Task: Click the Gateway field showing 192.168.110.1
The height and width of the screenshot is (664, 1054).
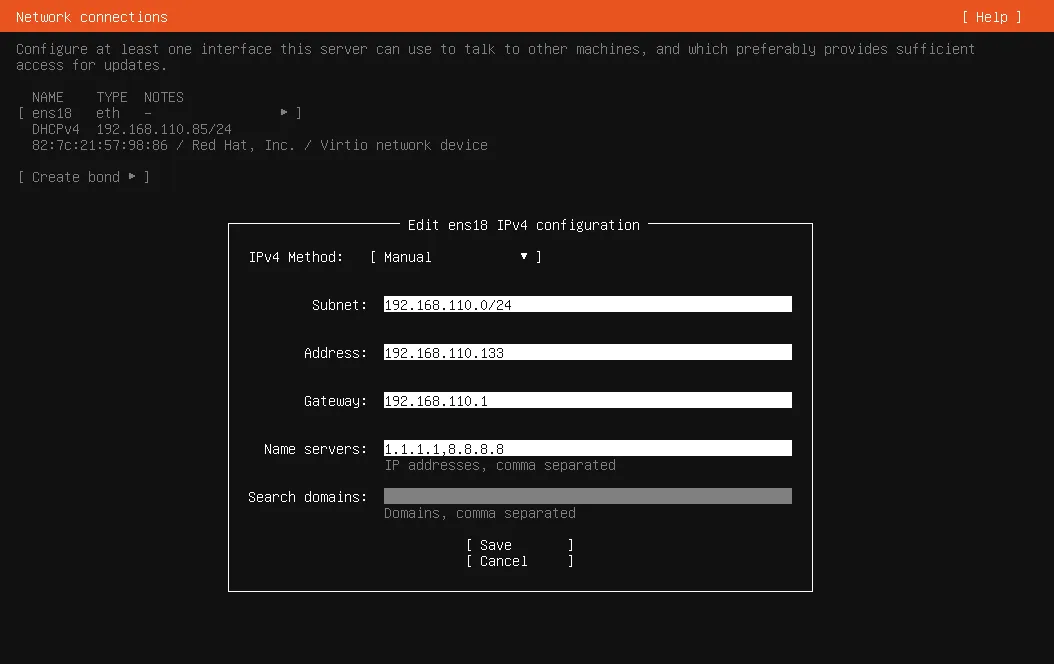Action: point(587,400)
